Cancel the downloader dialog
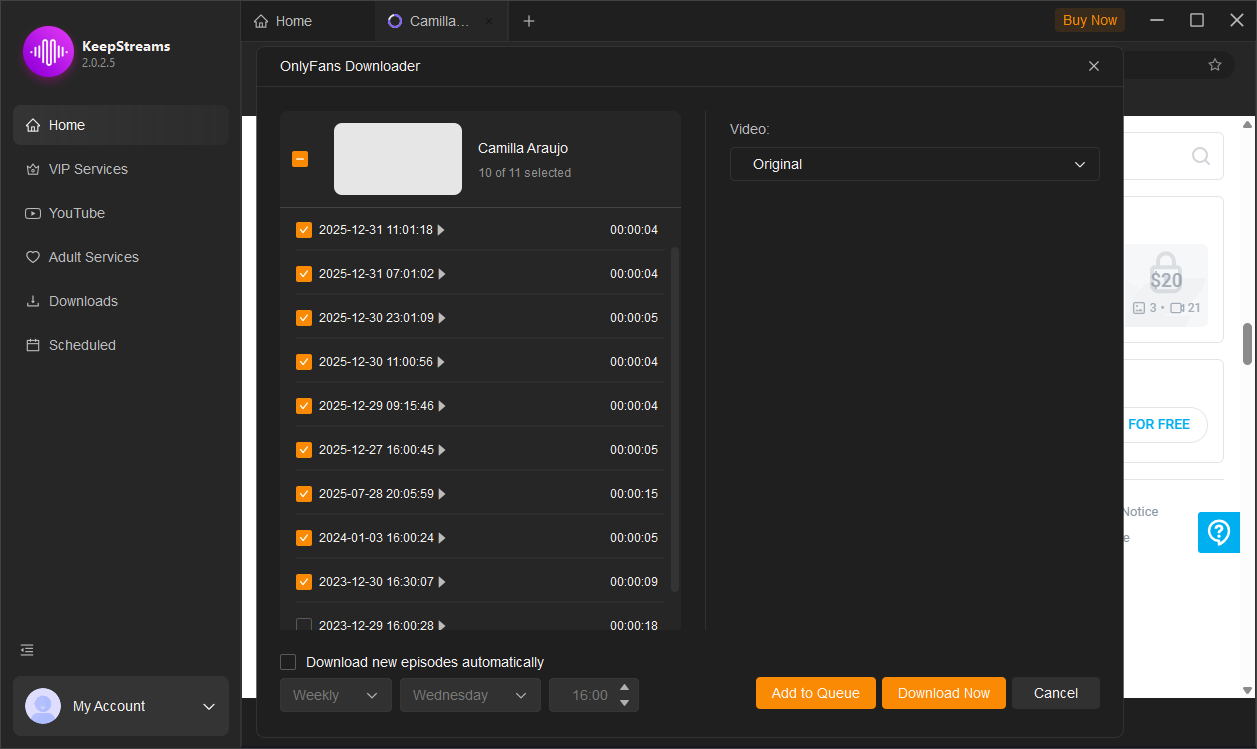 coord(1056,693)
